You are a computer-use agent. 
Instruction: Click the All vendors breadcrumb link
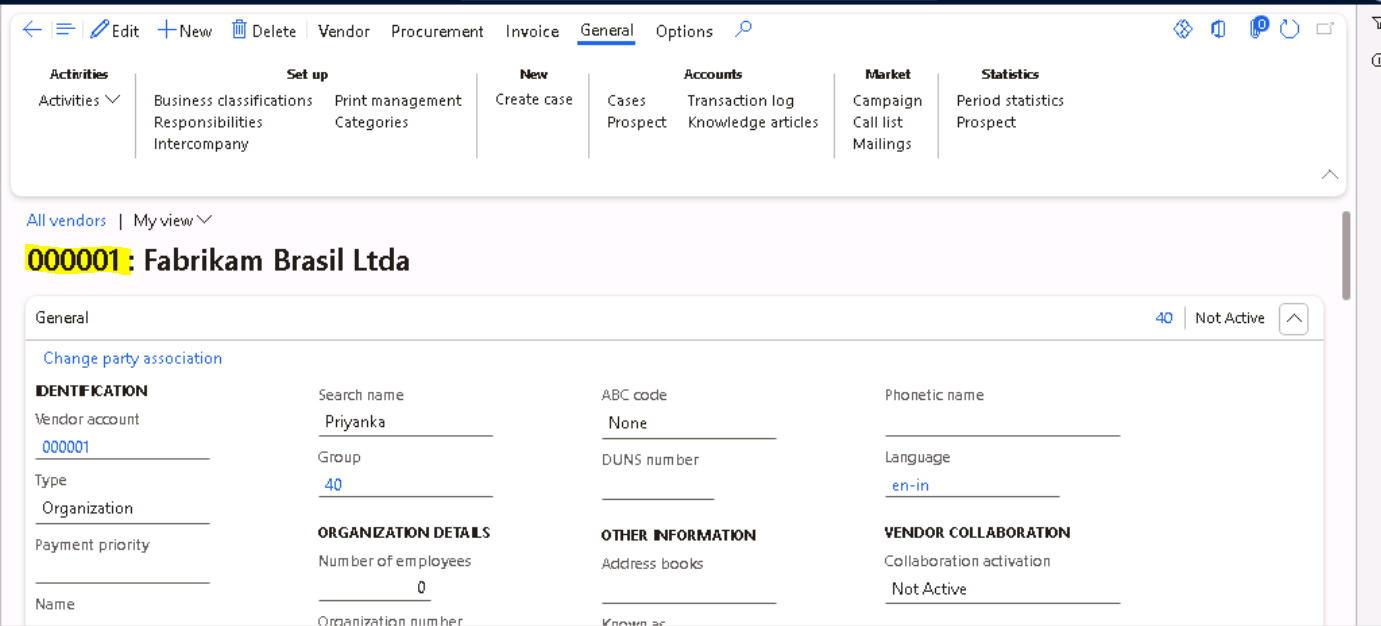(x=66, y=220)
